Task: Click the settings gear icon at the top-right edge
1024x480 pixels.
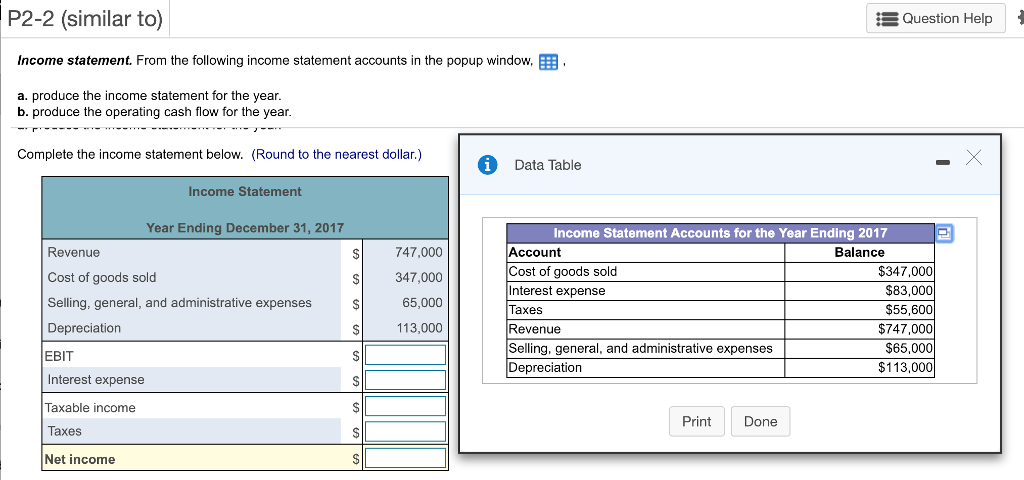Action: [x=1020, y=18]
